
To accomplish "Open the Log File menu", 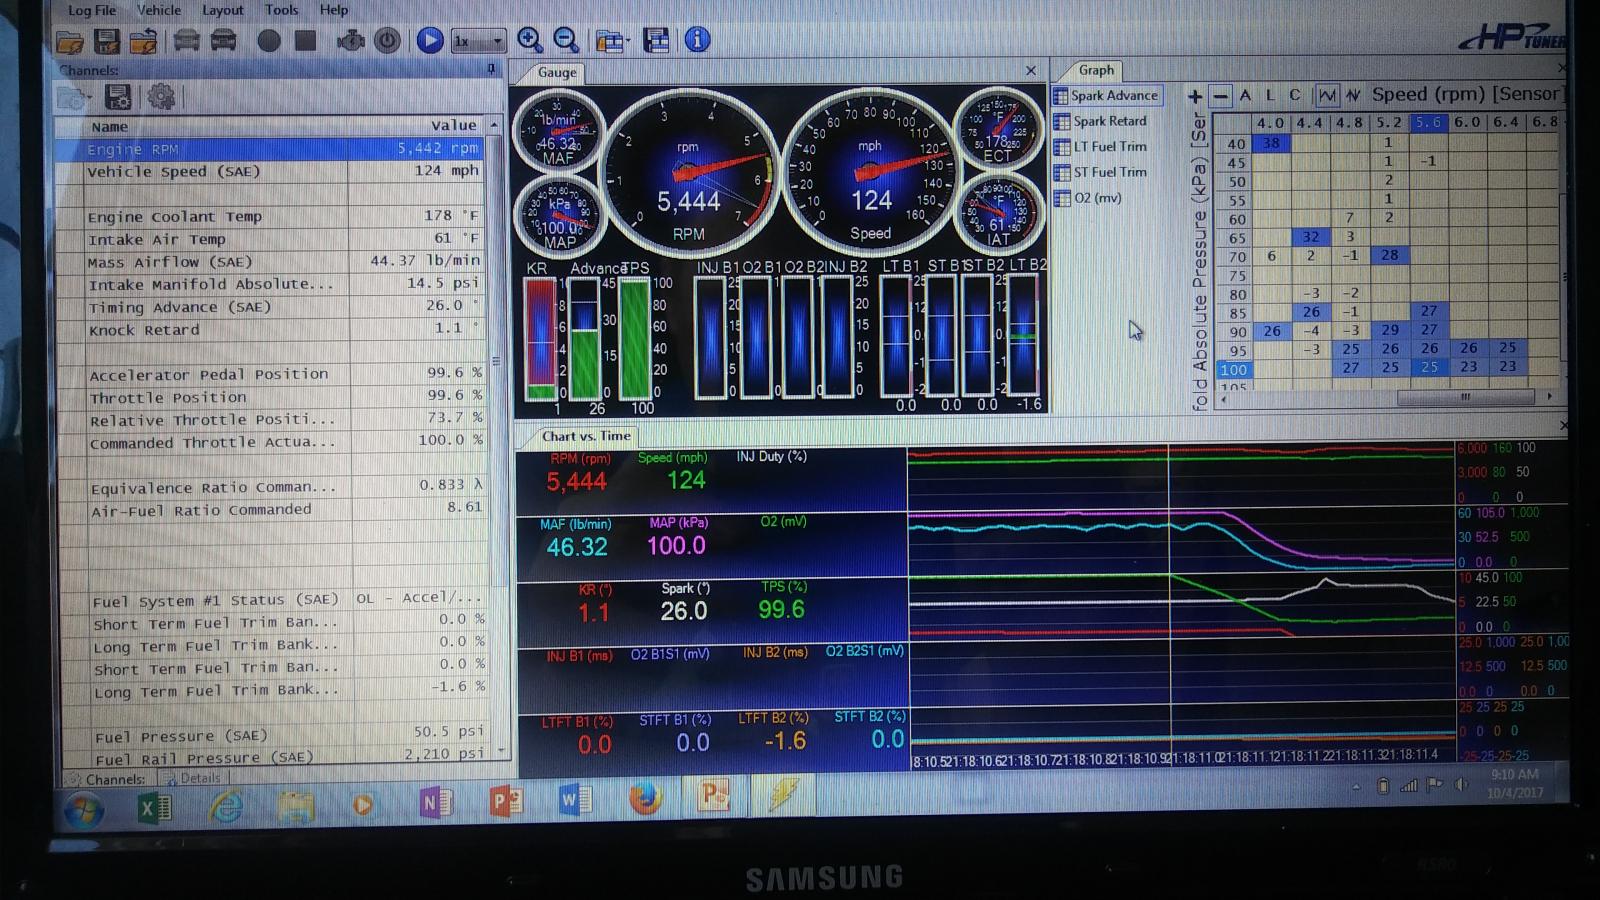I will pos(92,10).
